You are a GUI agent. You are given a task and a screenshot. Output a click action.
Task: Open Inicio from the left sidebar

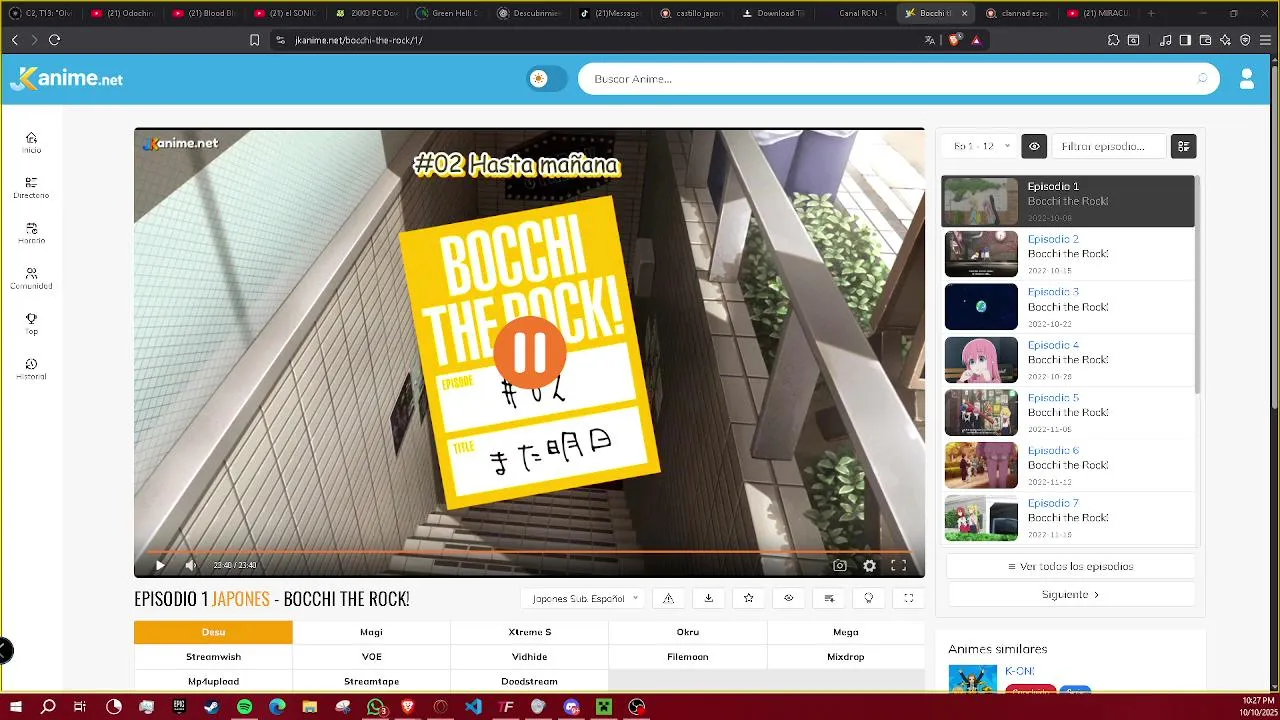31,142
